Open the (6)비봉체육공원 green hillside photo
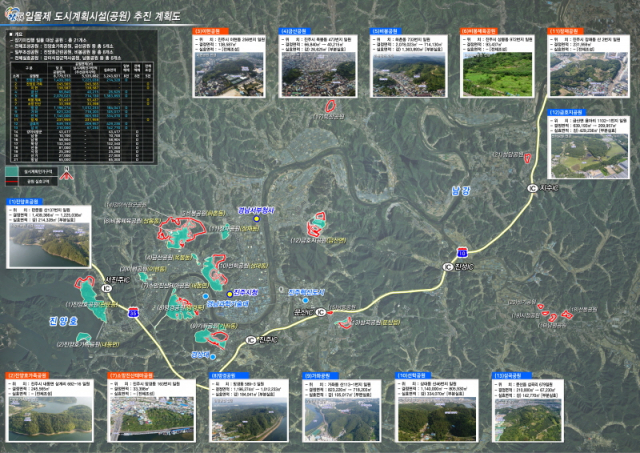 tap(498, 74)
